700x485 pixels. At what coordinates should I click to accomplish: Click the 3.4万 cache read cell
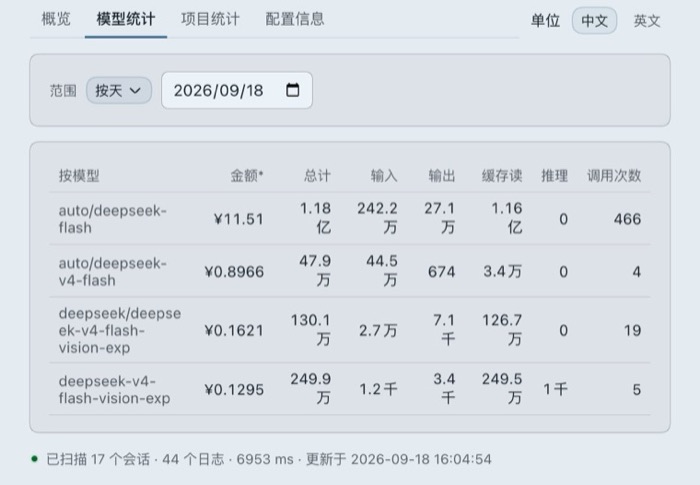click(503, 272)
